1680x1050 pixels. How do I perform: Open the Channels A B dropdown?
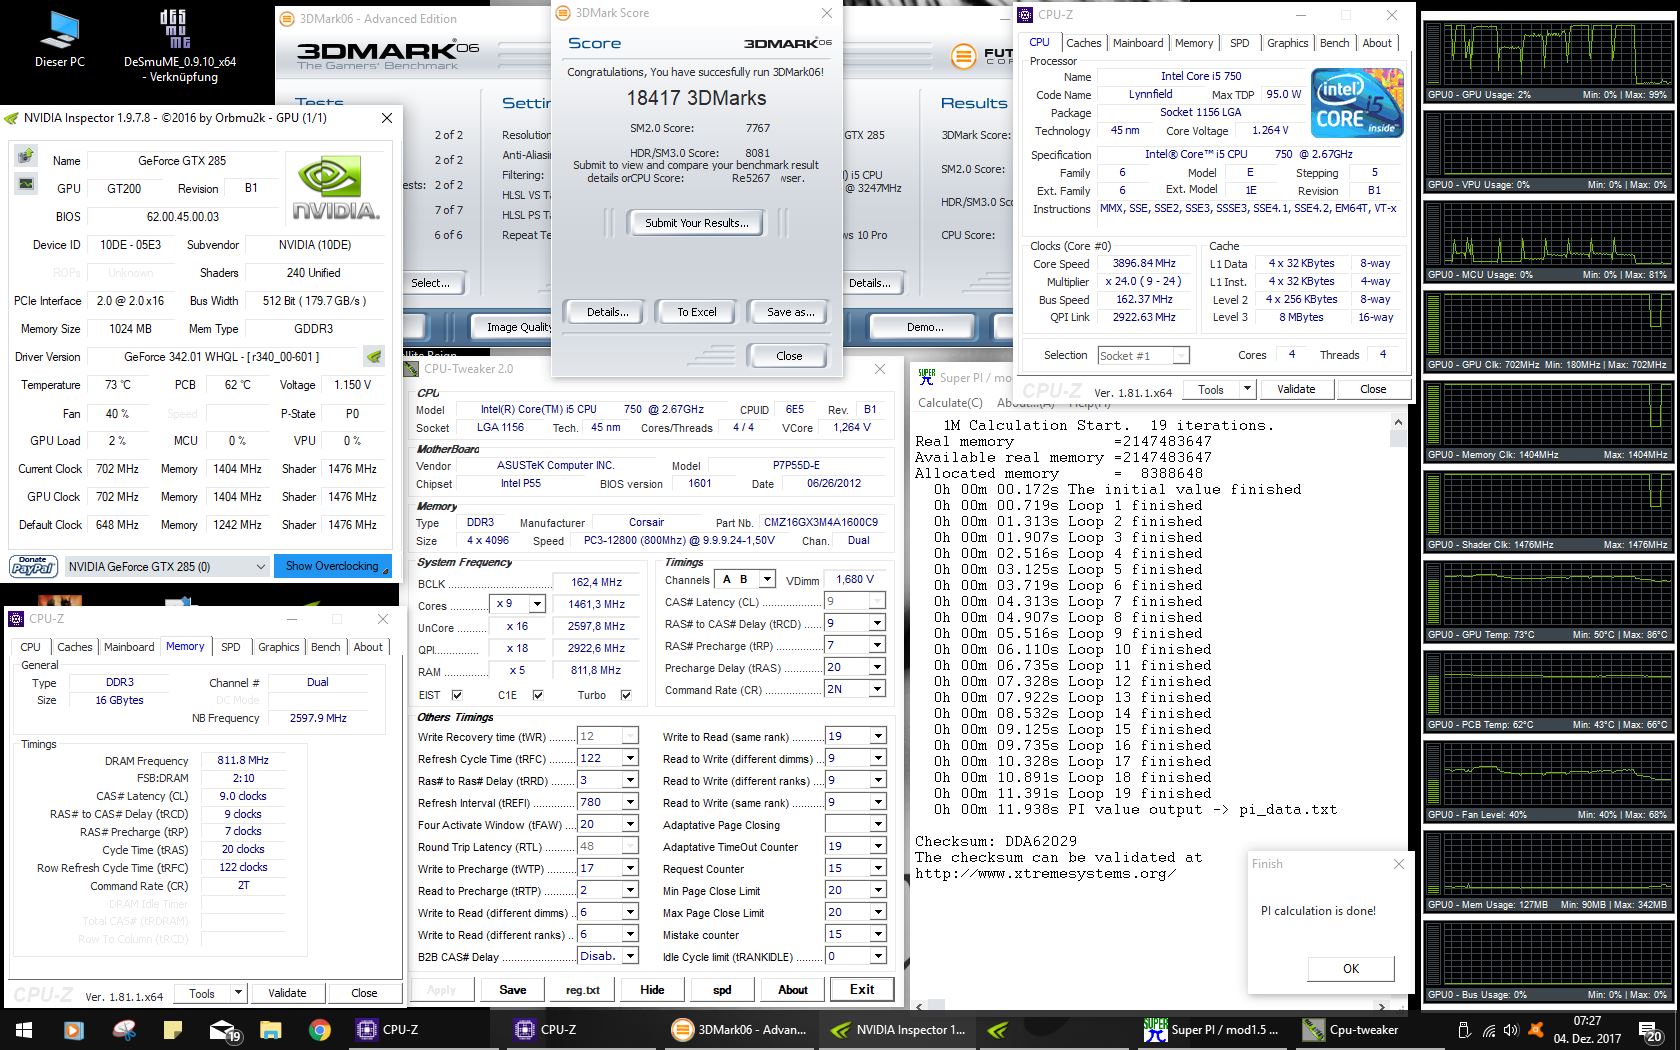coord(767,579)
